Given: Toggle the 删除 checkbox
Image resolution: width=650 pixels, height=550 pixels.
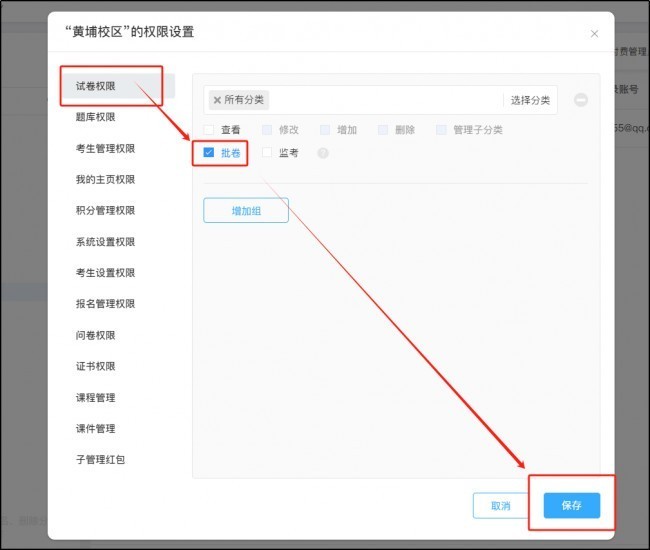Looking at the screenshot, I should (383, 130).
